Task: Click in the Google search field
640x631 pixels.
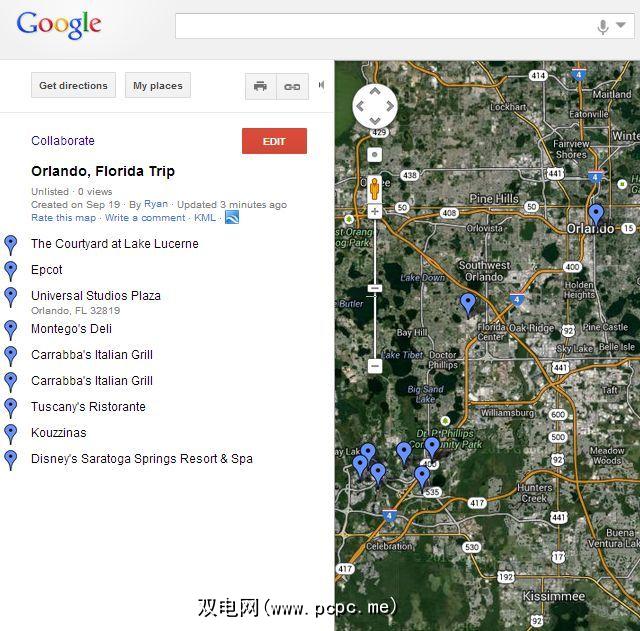Action: point(384,26)
